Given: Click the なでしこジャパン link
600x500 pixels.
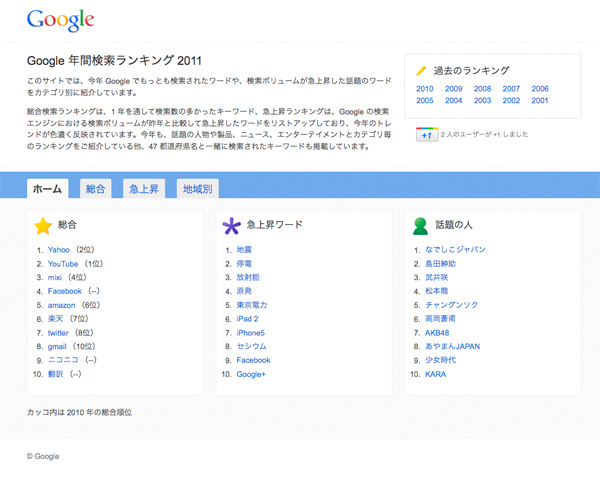Looking at the screenshot, I should point(455,250).
